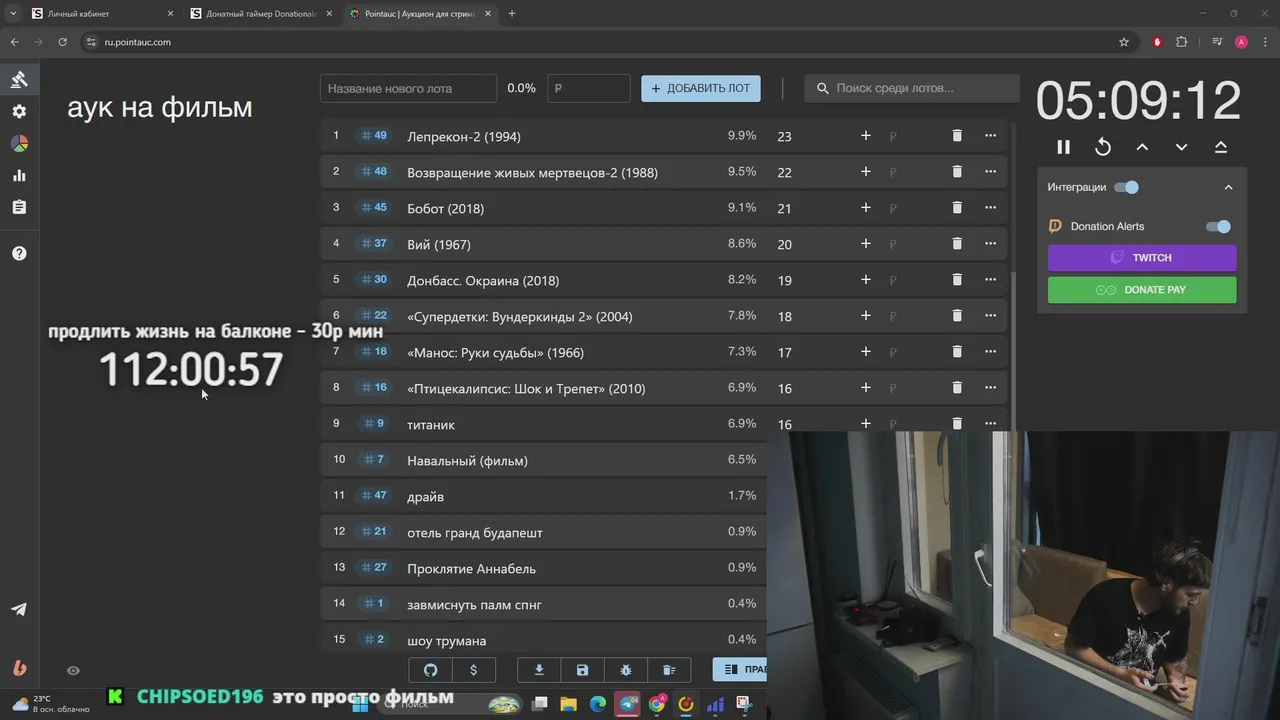1280x720 pixels.
Task: Toggle the Donation Alerts switch
Action: pyautogui.click(x=1218, y=226)
